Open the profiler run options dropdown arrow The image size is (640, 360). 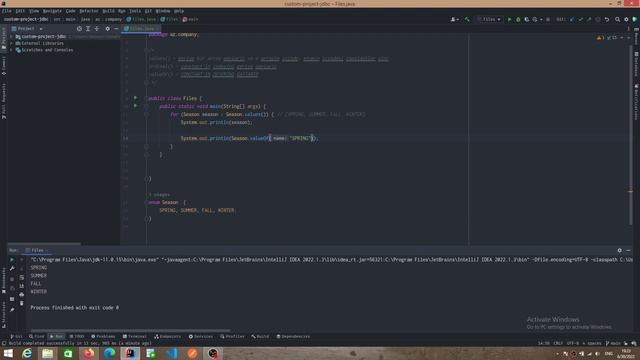point(541,19)
